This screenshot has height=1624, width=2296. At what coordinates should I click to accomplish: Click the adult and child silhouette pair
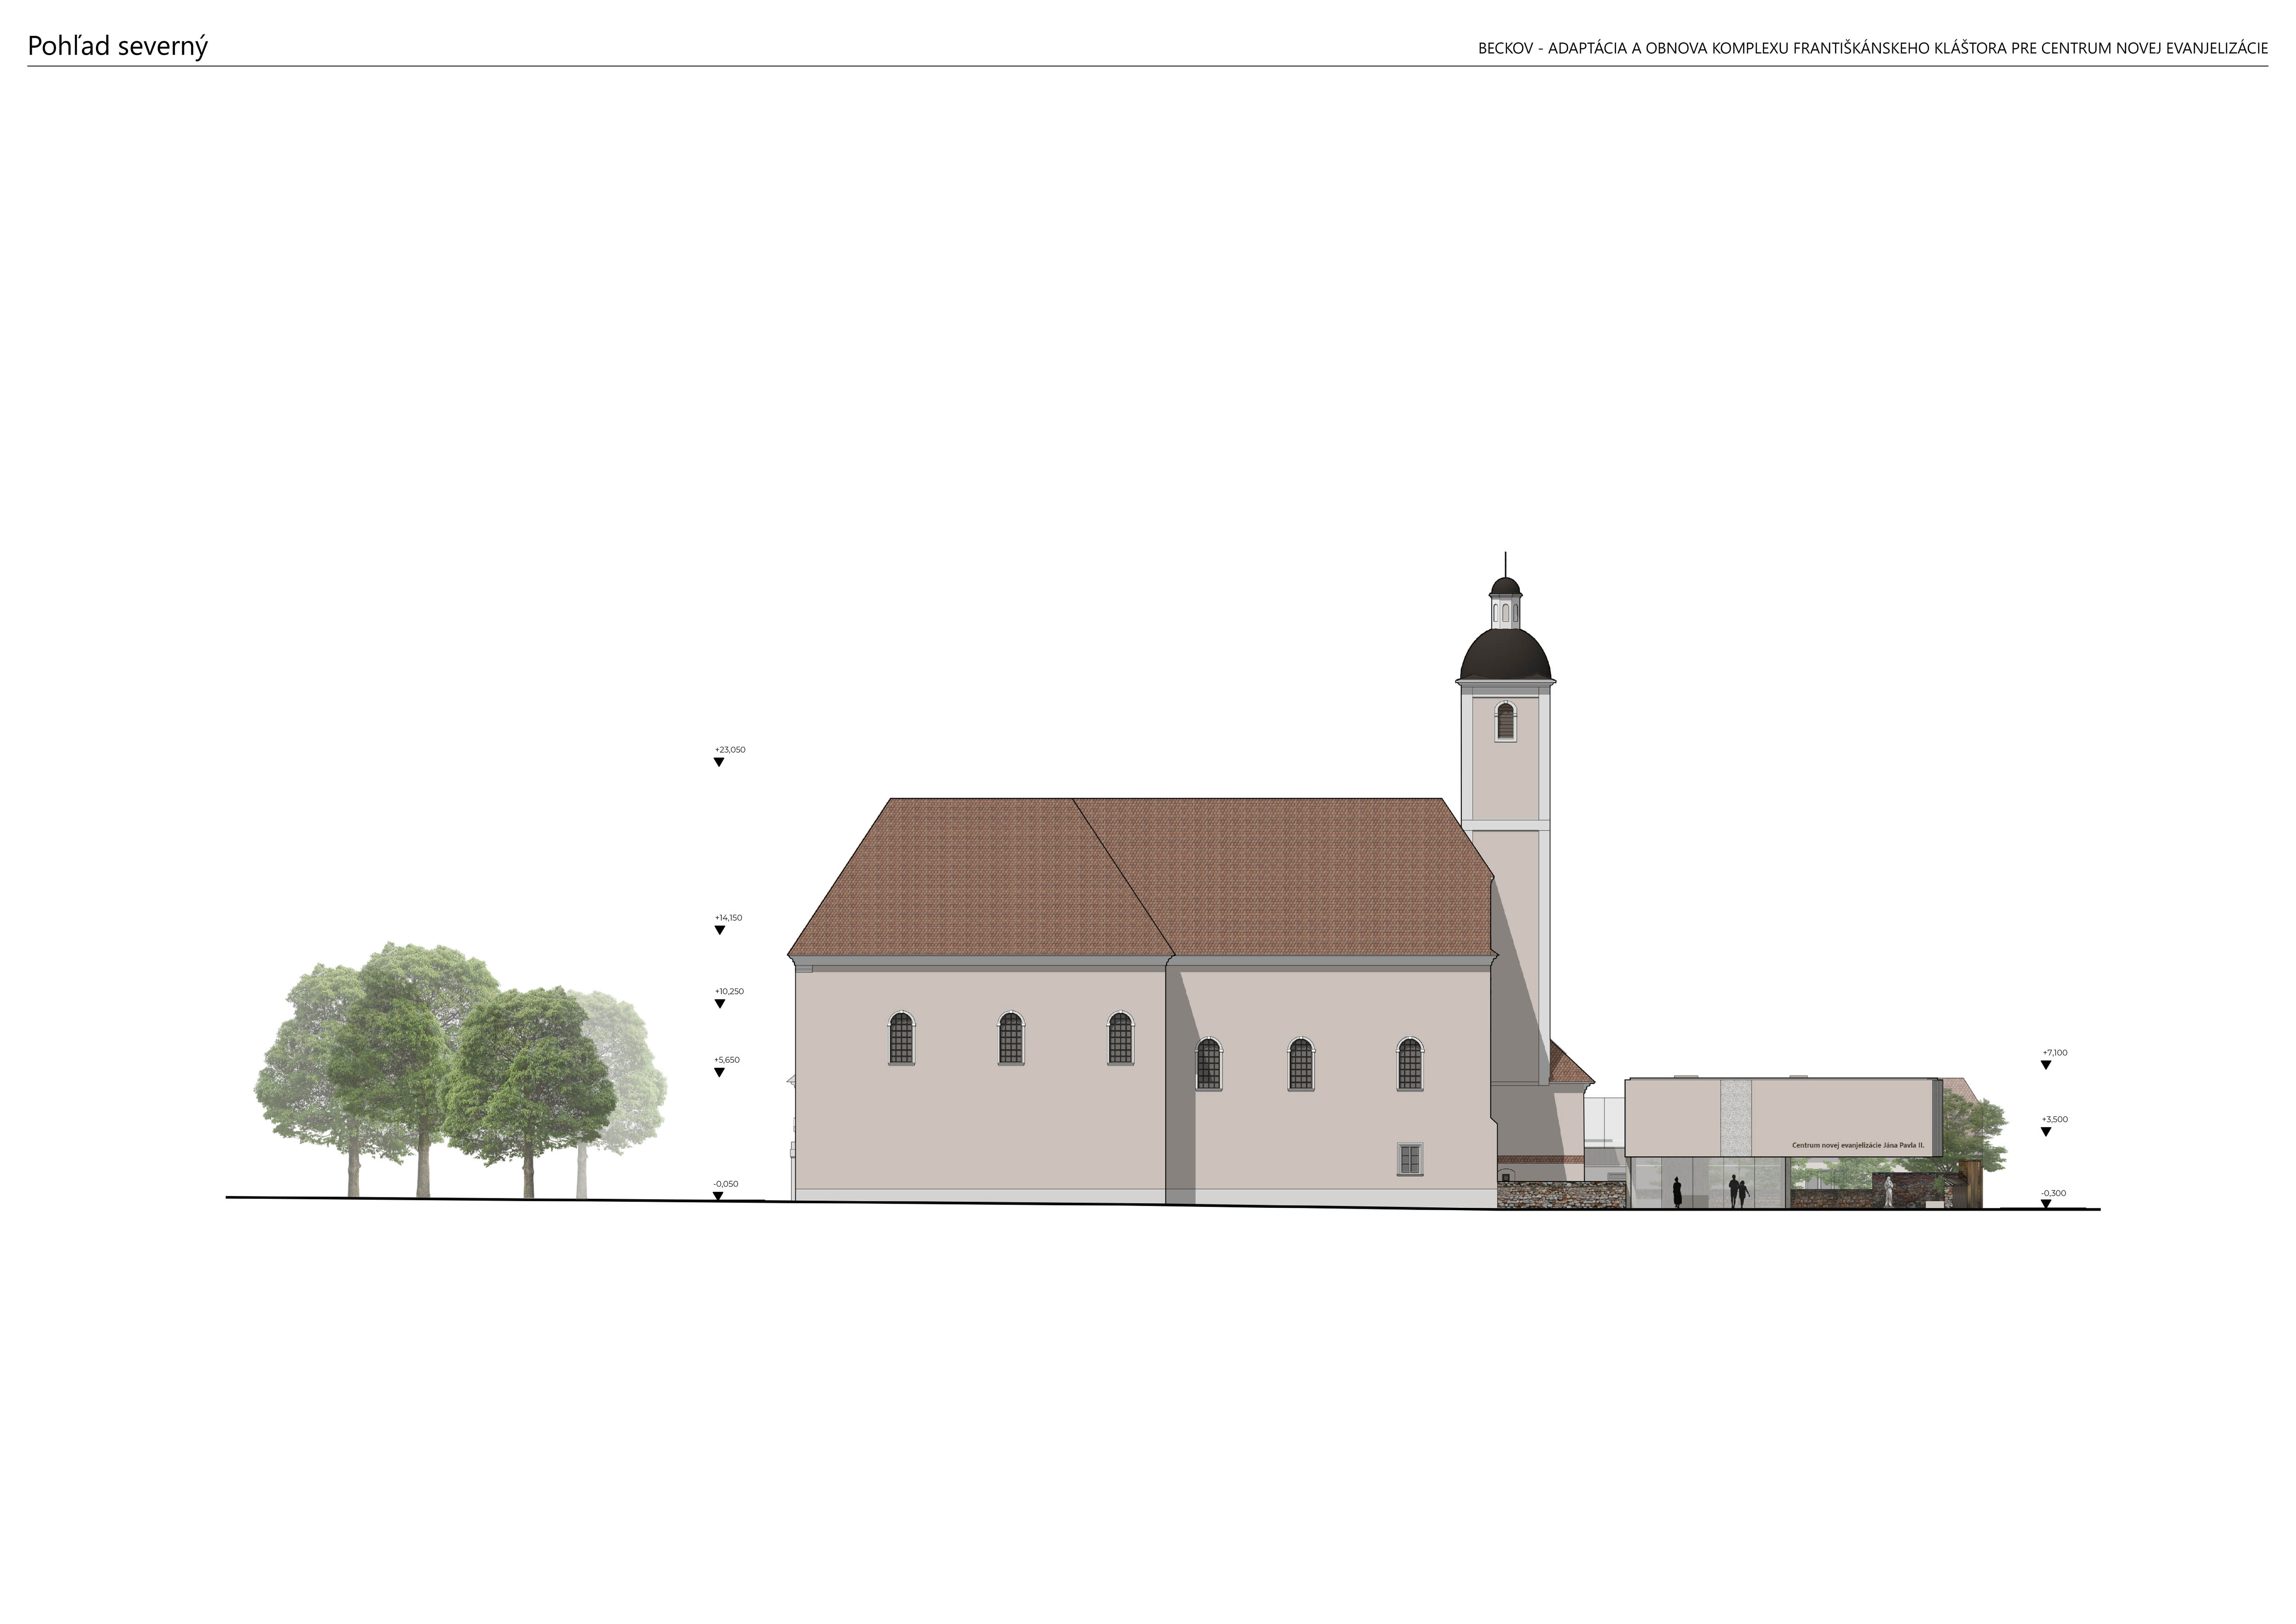tap(1738, 1192)
